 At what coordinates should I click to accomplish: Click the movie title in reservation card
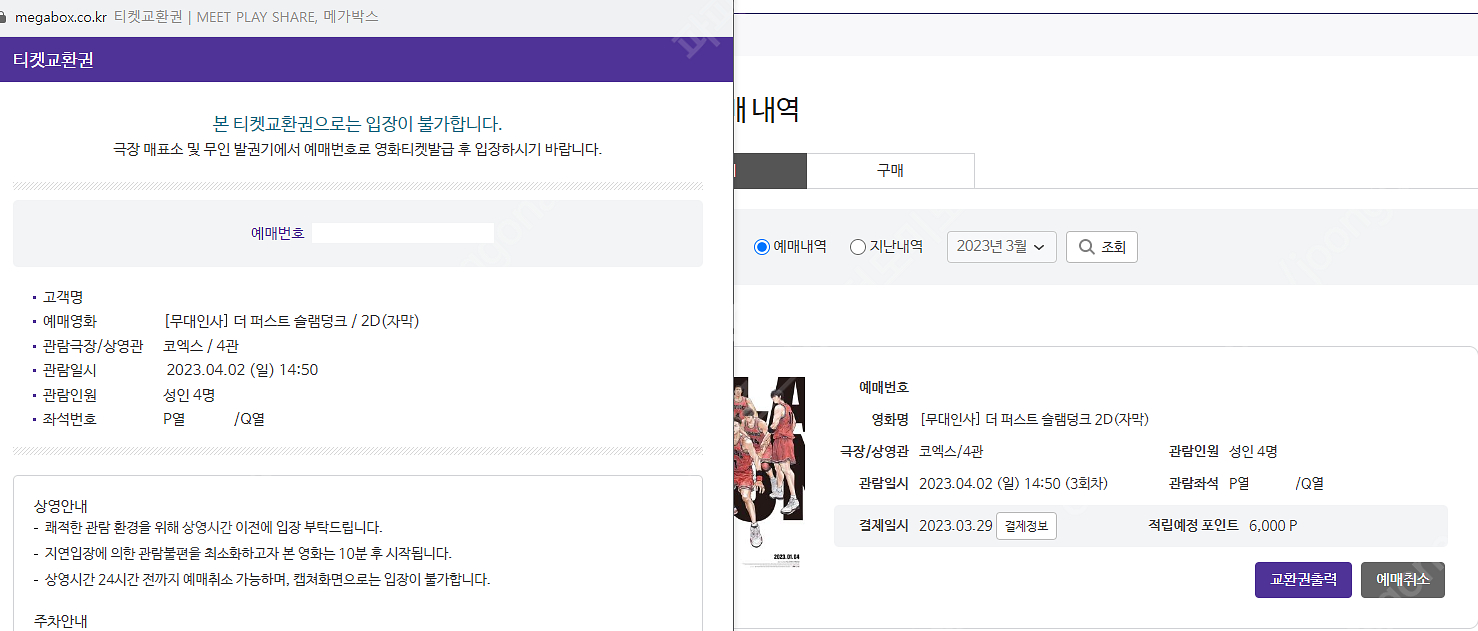(x=1034, y=419)
